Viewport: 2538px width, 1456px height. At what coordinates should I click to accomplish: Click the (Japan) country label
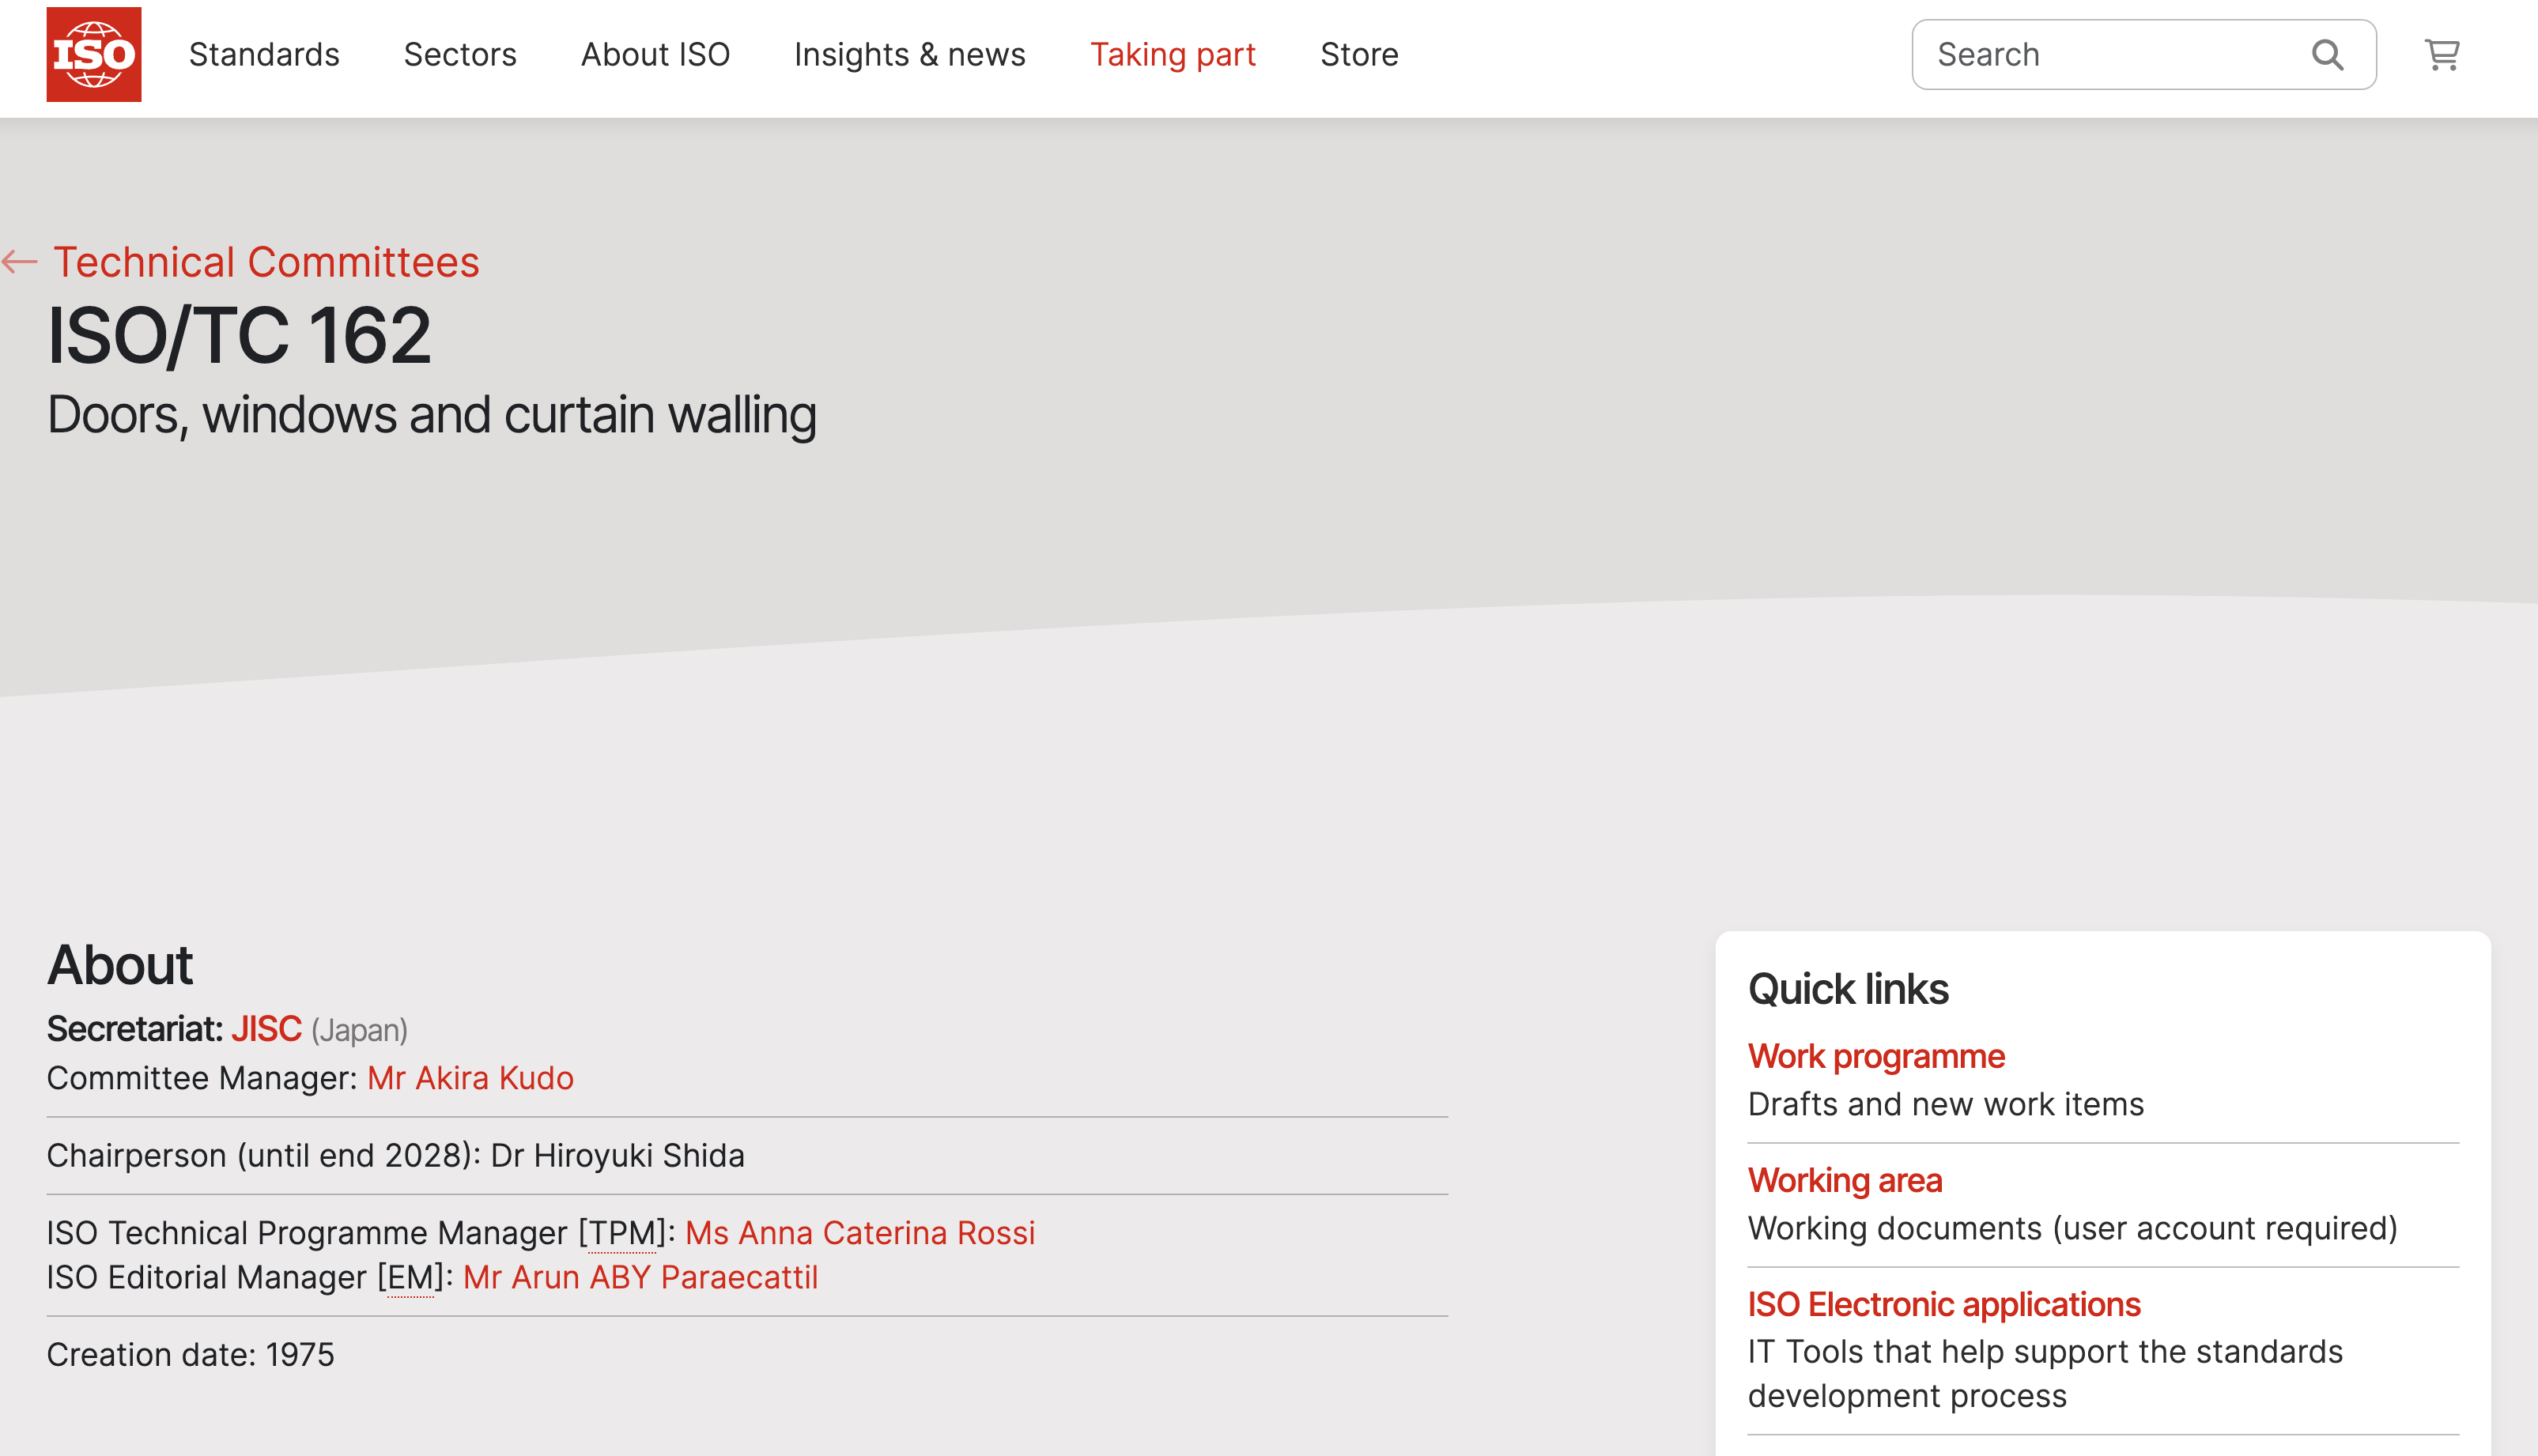pos(359,1030)
